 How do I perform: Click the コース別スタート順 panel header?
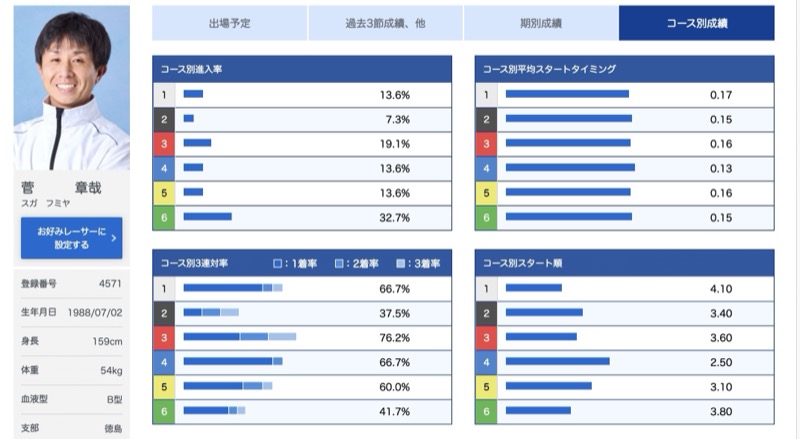tap(624, 264)
